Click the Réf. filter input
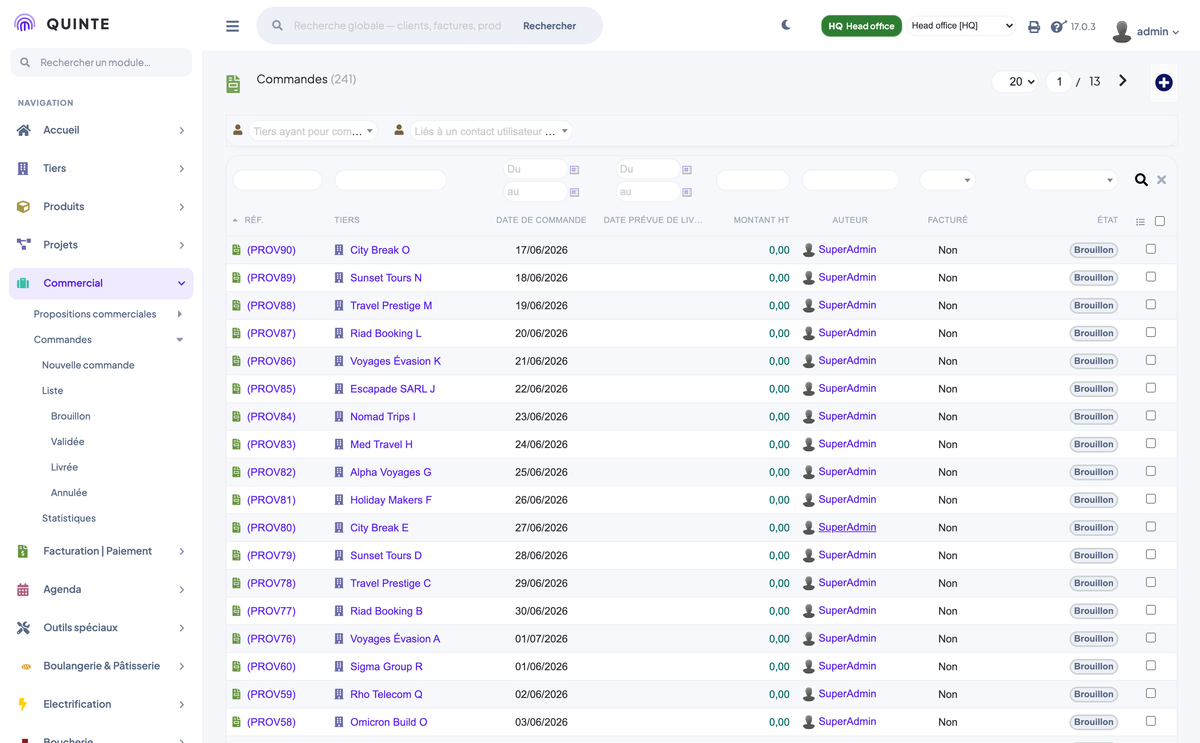 [278, 180]
